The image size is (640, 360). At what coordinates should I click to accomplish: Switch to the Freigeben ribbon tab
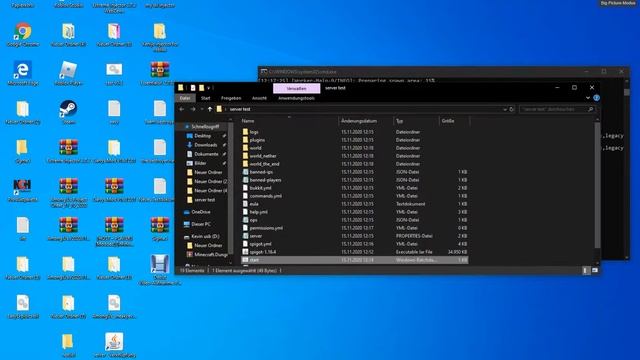pos(231,98)
